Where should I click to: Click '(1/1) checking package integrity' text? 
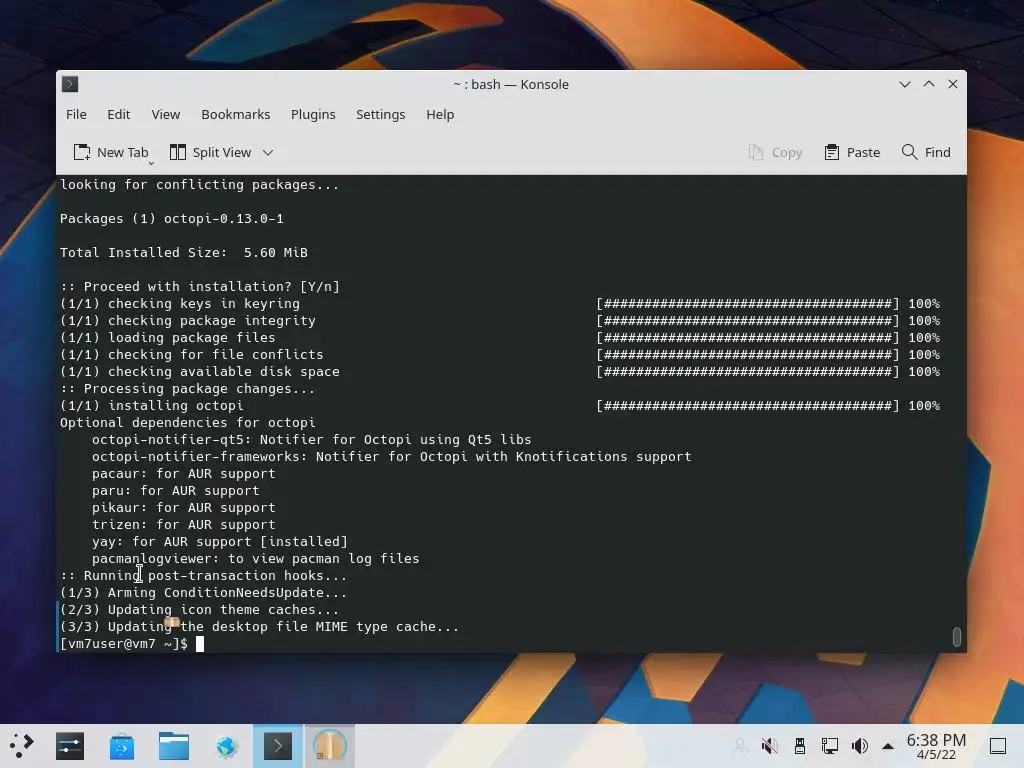(x=188, y=321)
